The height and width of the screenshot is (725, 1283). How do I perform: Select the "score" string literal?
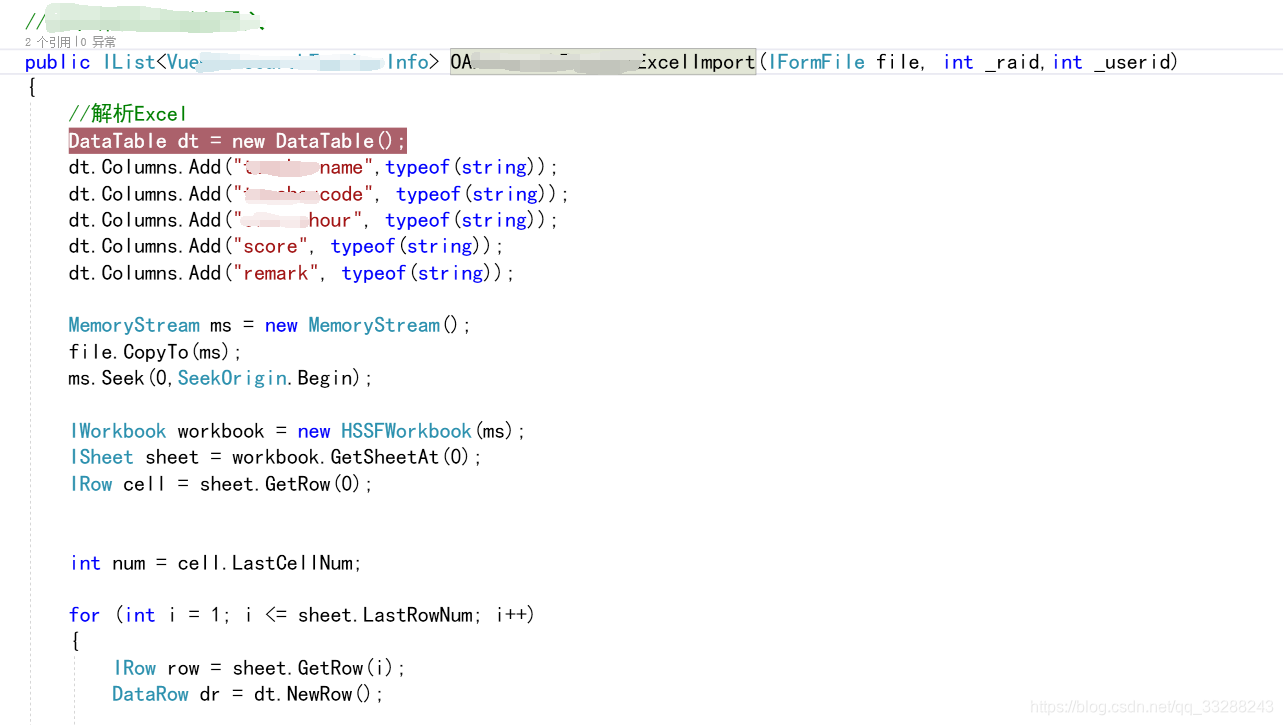[x=270, y=246]
